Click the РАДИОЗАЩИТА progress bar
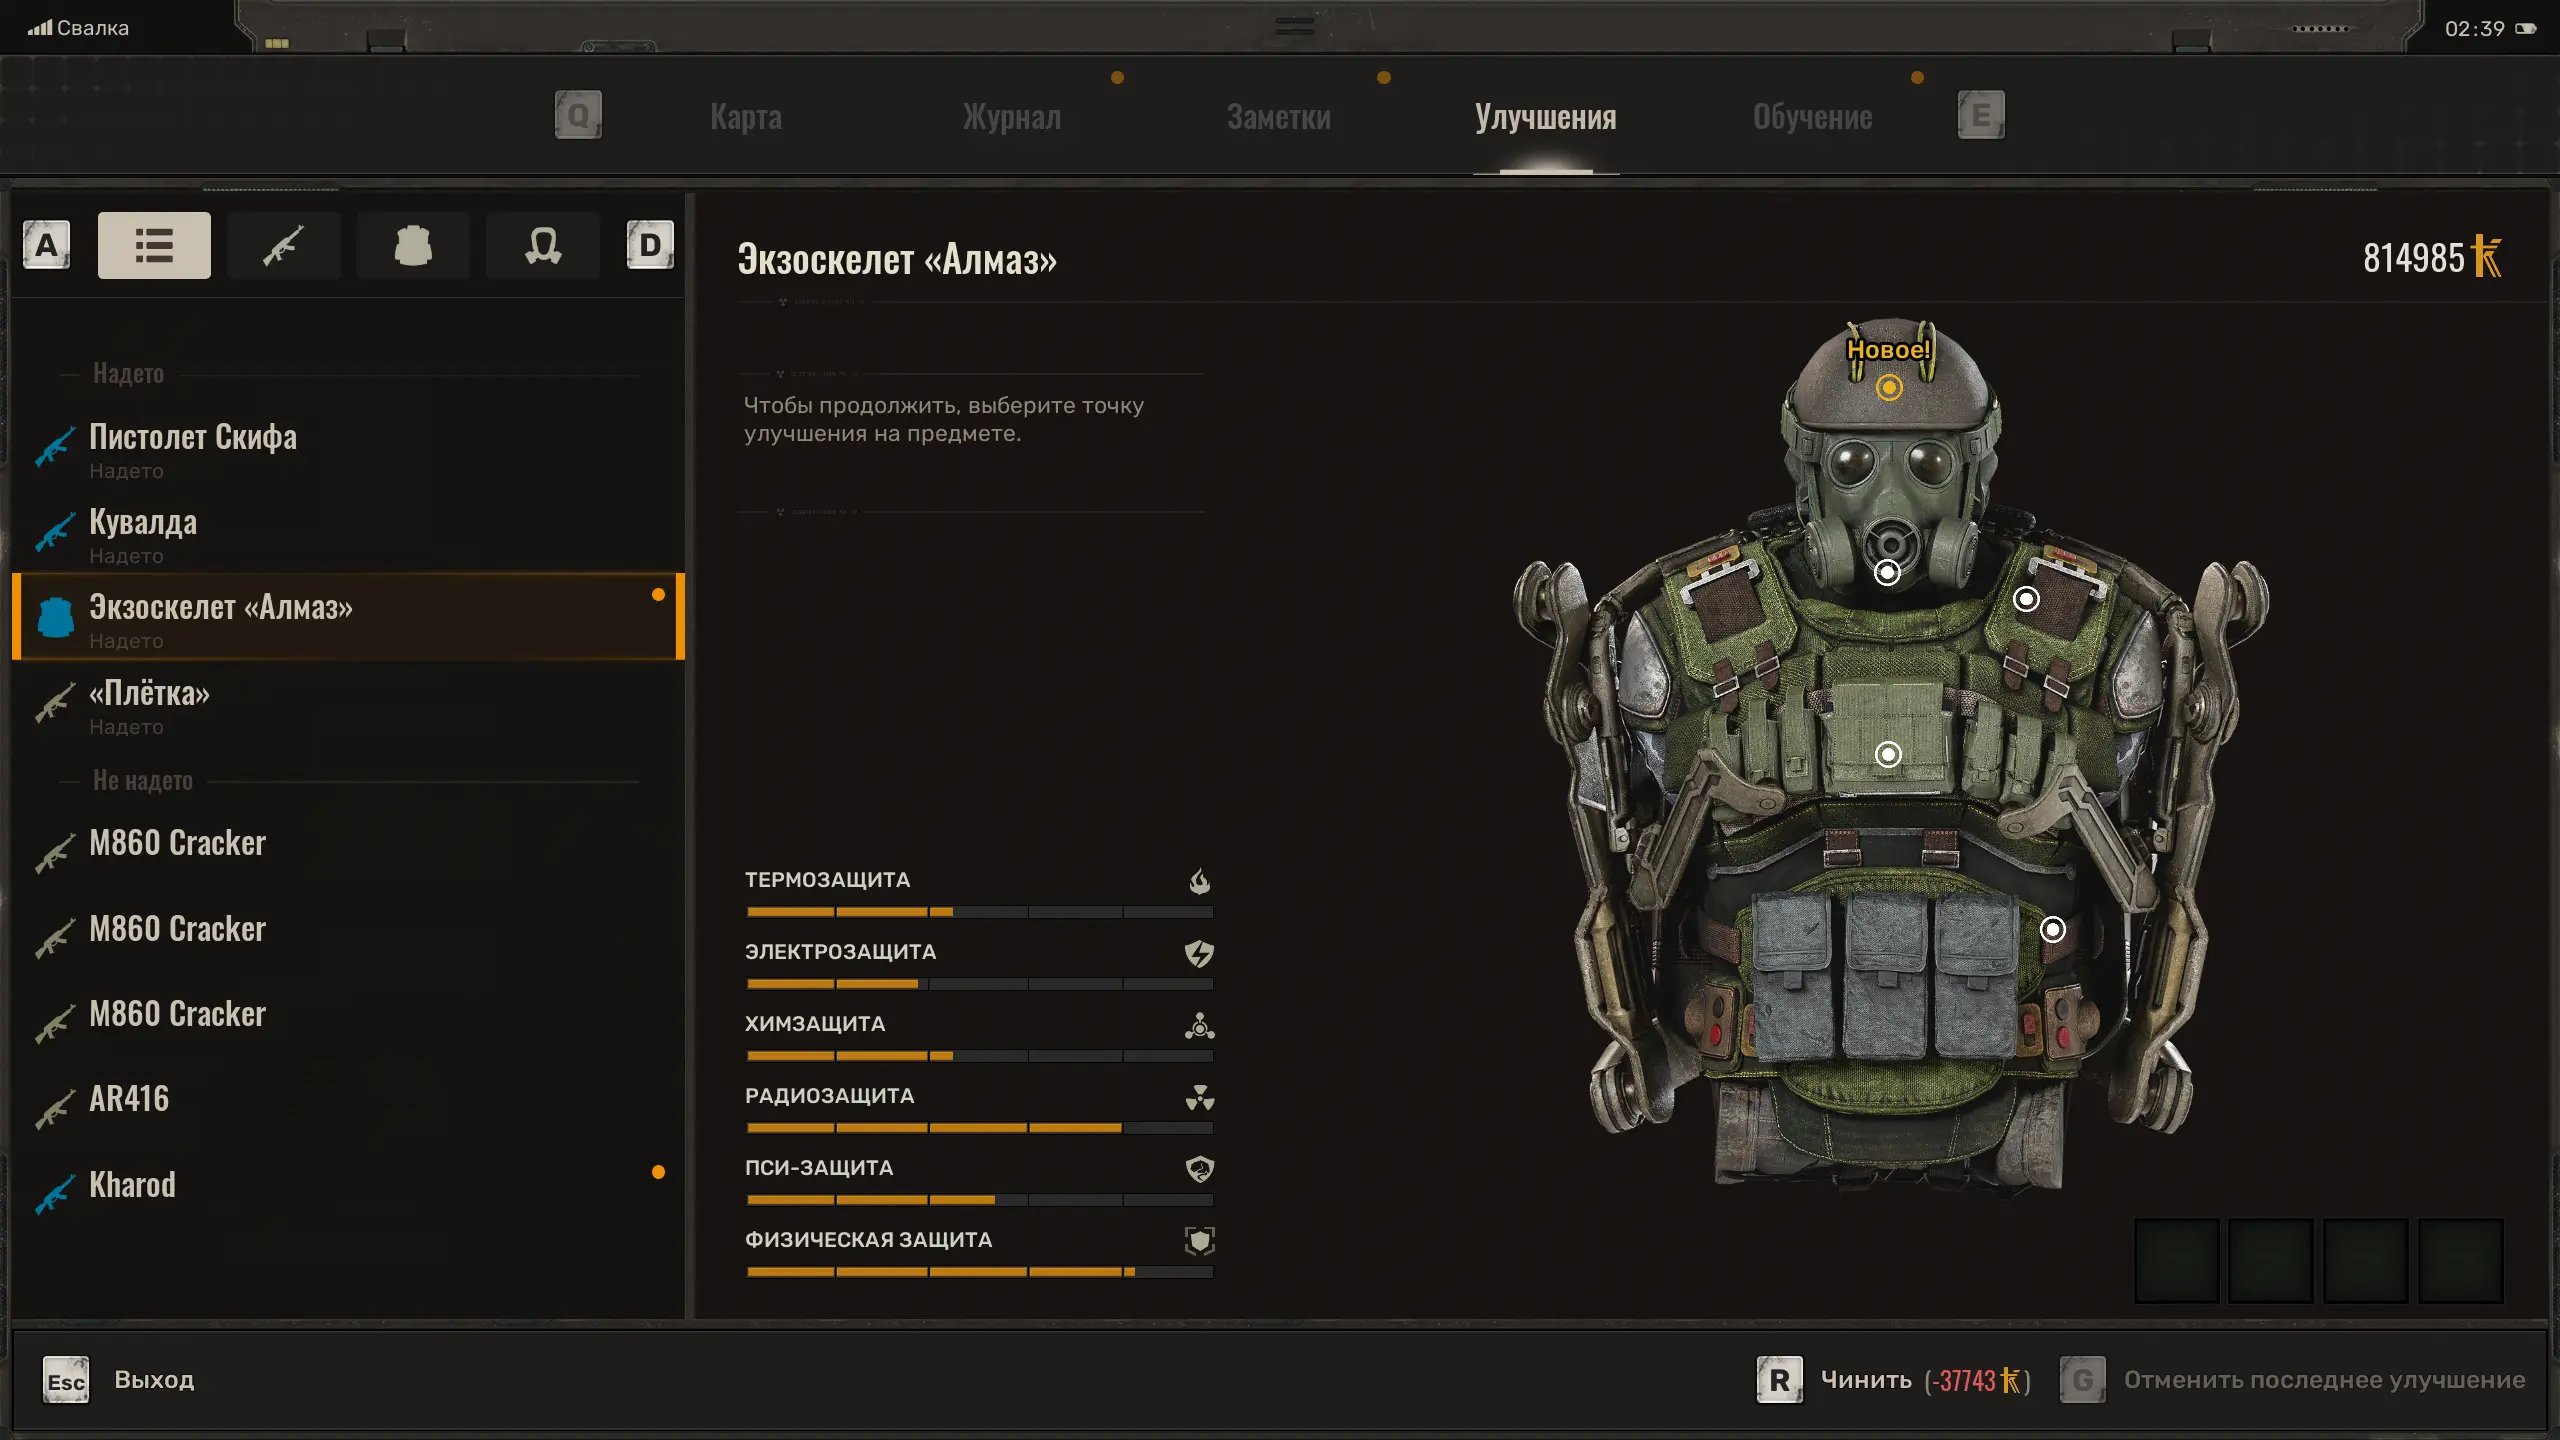The height and width of the screenshot is (1440, 2560). tap(980, 1128)
